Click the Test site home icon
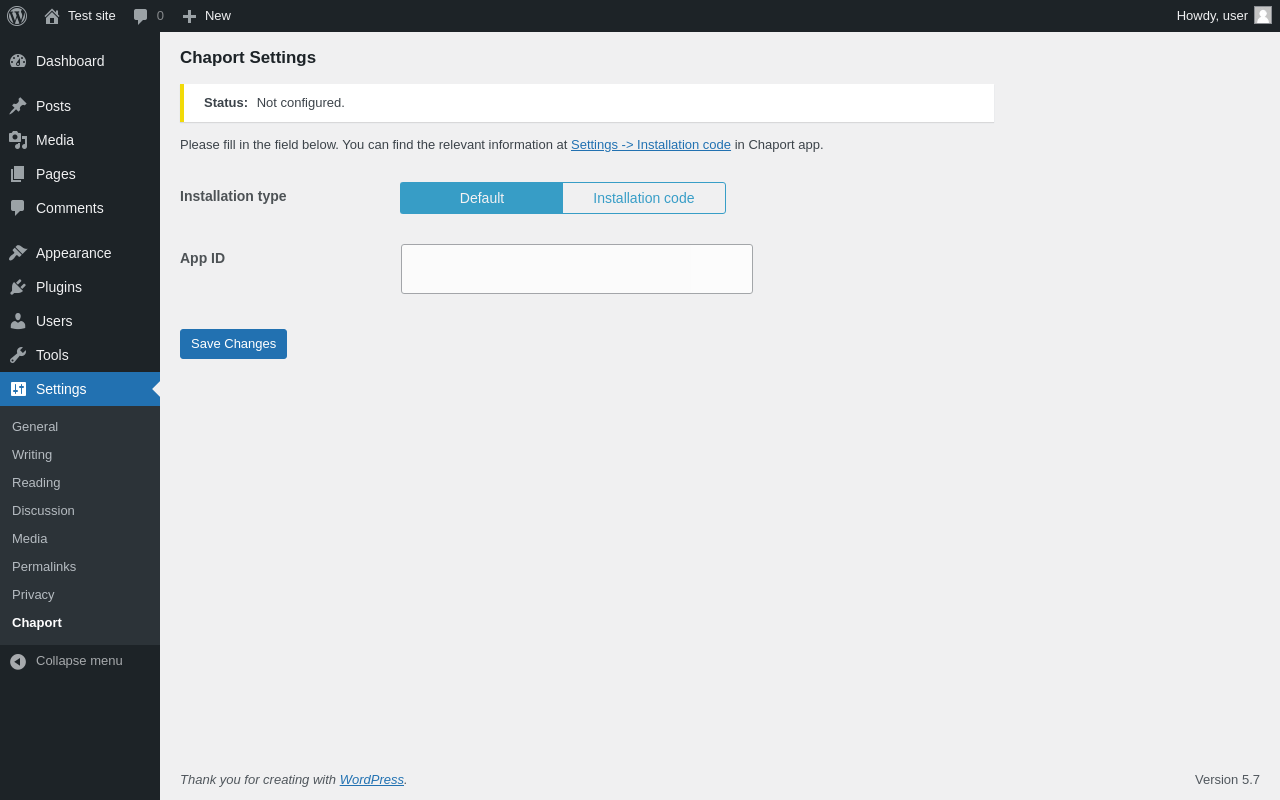This screenshot has width=1280, height=800. click(52, 16)
